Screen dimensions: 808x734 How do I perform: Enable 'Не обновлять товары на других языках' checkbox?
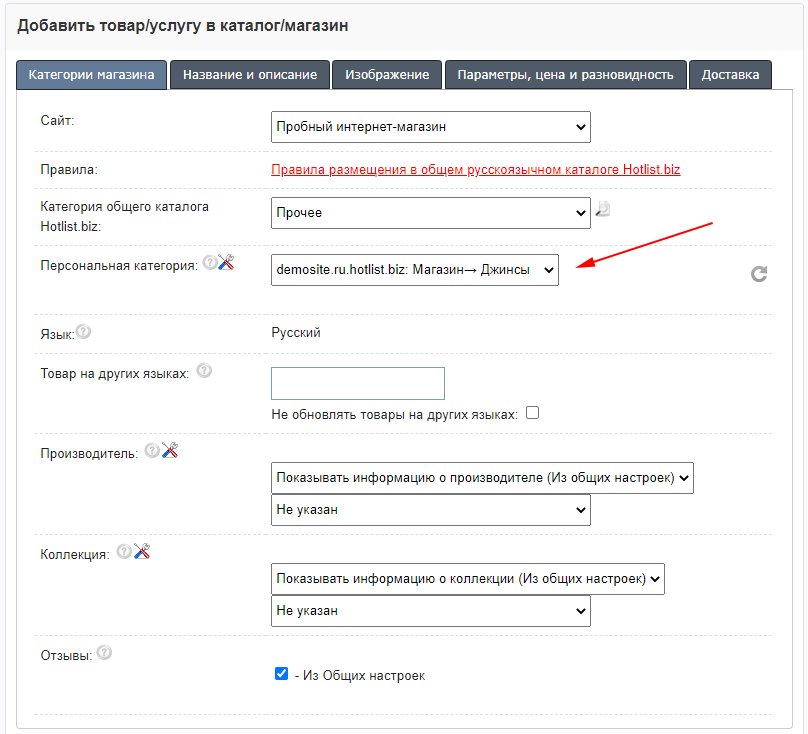tap(532, 413)
